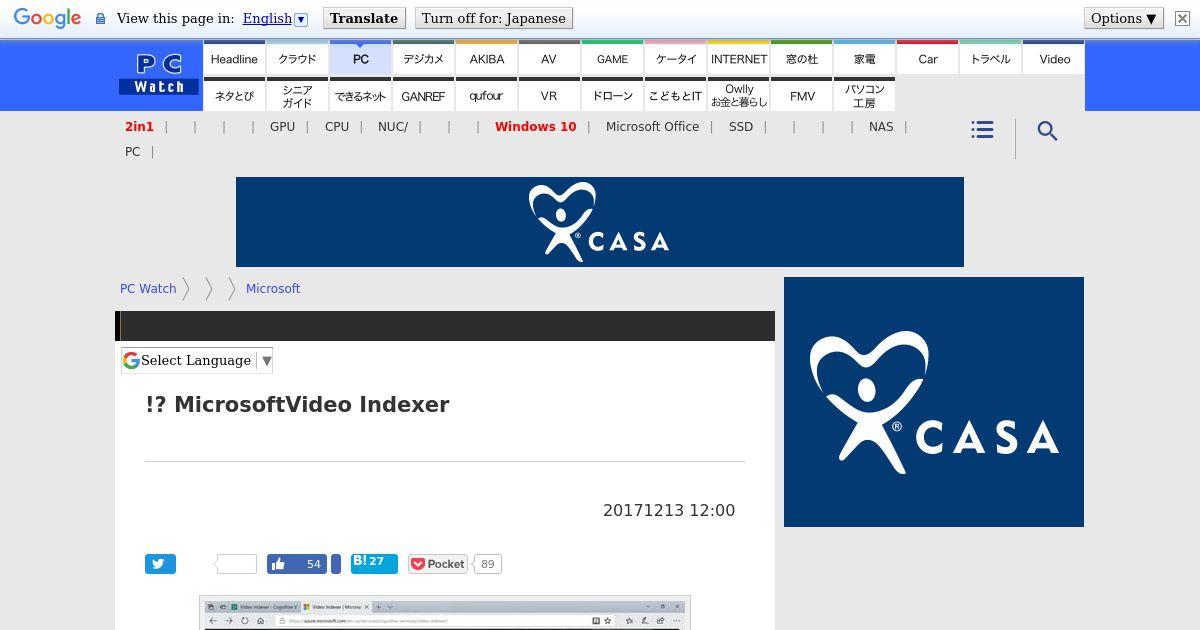Select the PC nav tab

[361, 58]
